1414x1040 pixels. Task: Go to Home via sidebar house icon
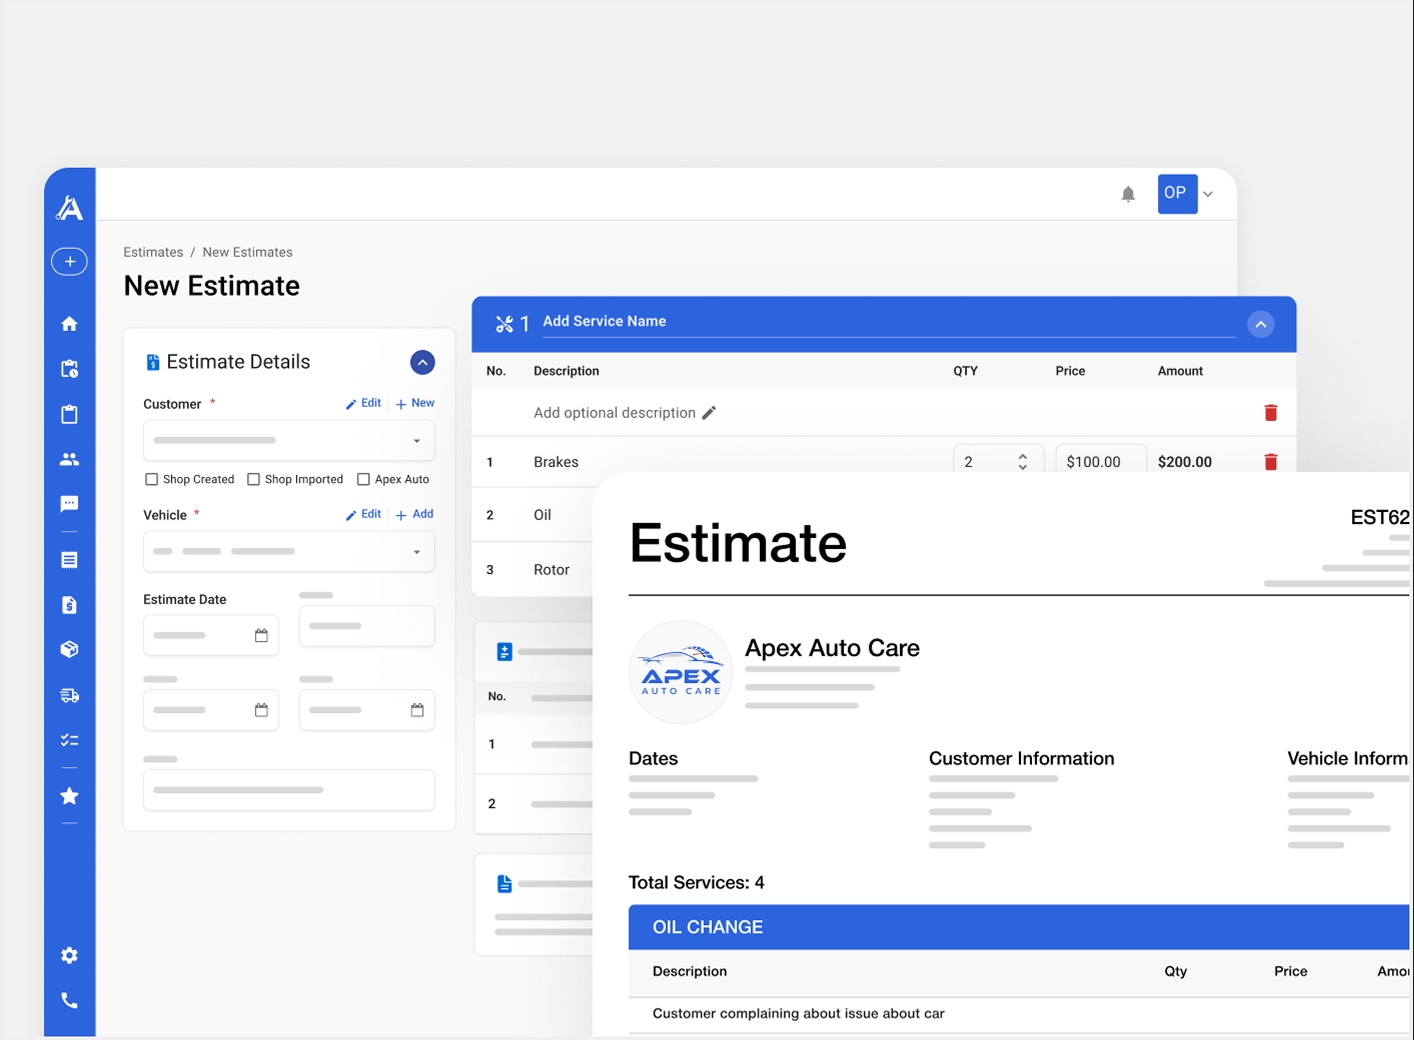pos(69,324)
